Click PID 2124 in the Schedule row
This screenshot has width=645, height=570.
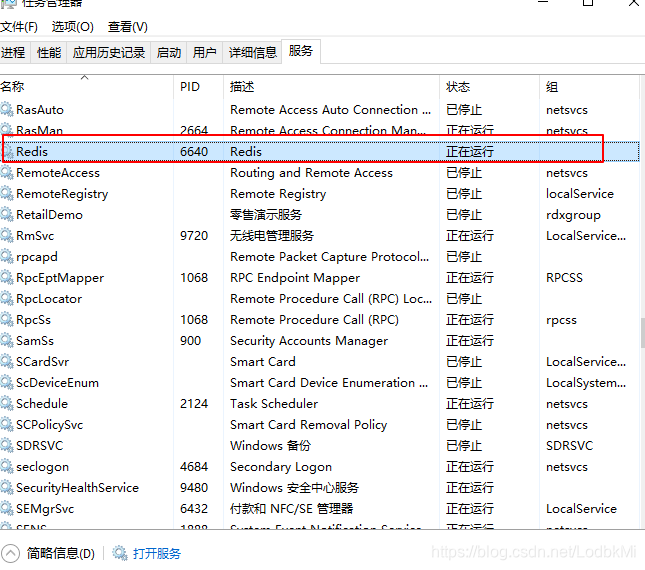[194, 403]
